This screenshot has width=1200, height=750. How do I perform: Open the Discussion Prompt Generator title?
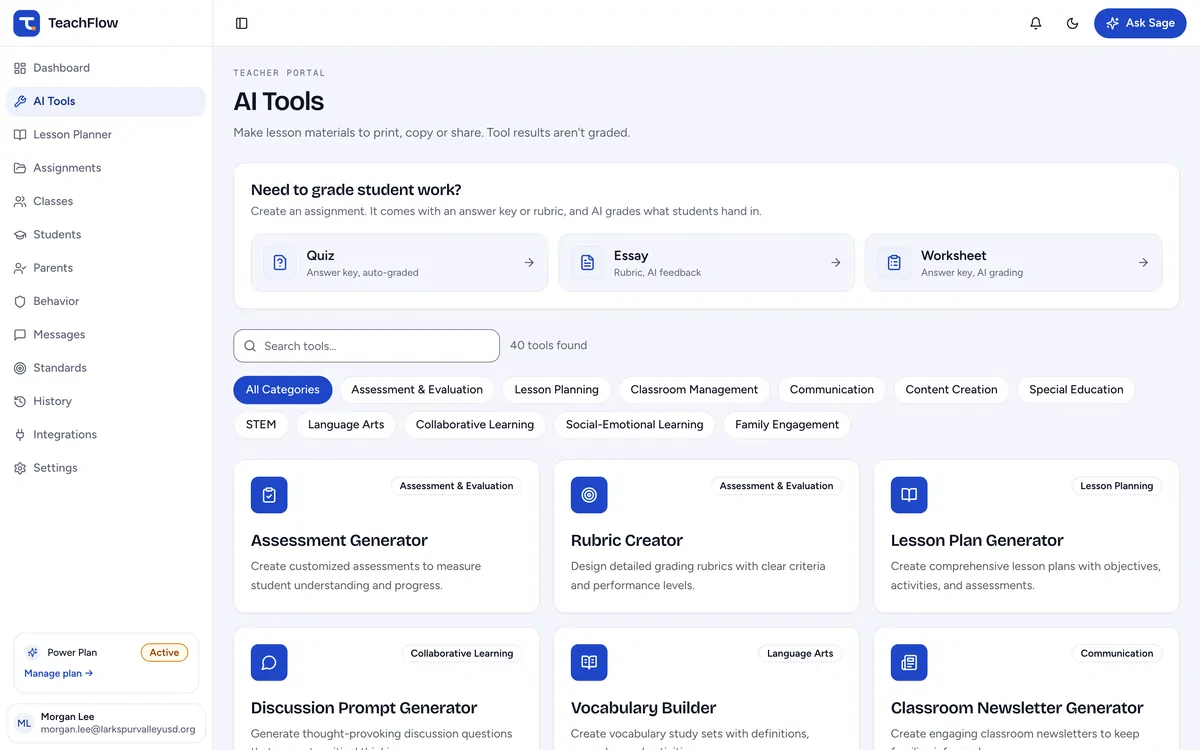click(364, 708)
